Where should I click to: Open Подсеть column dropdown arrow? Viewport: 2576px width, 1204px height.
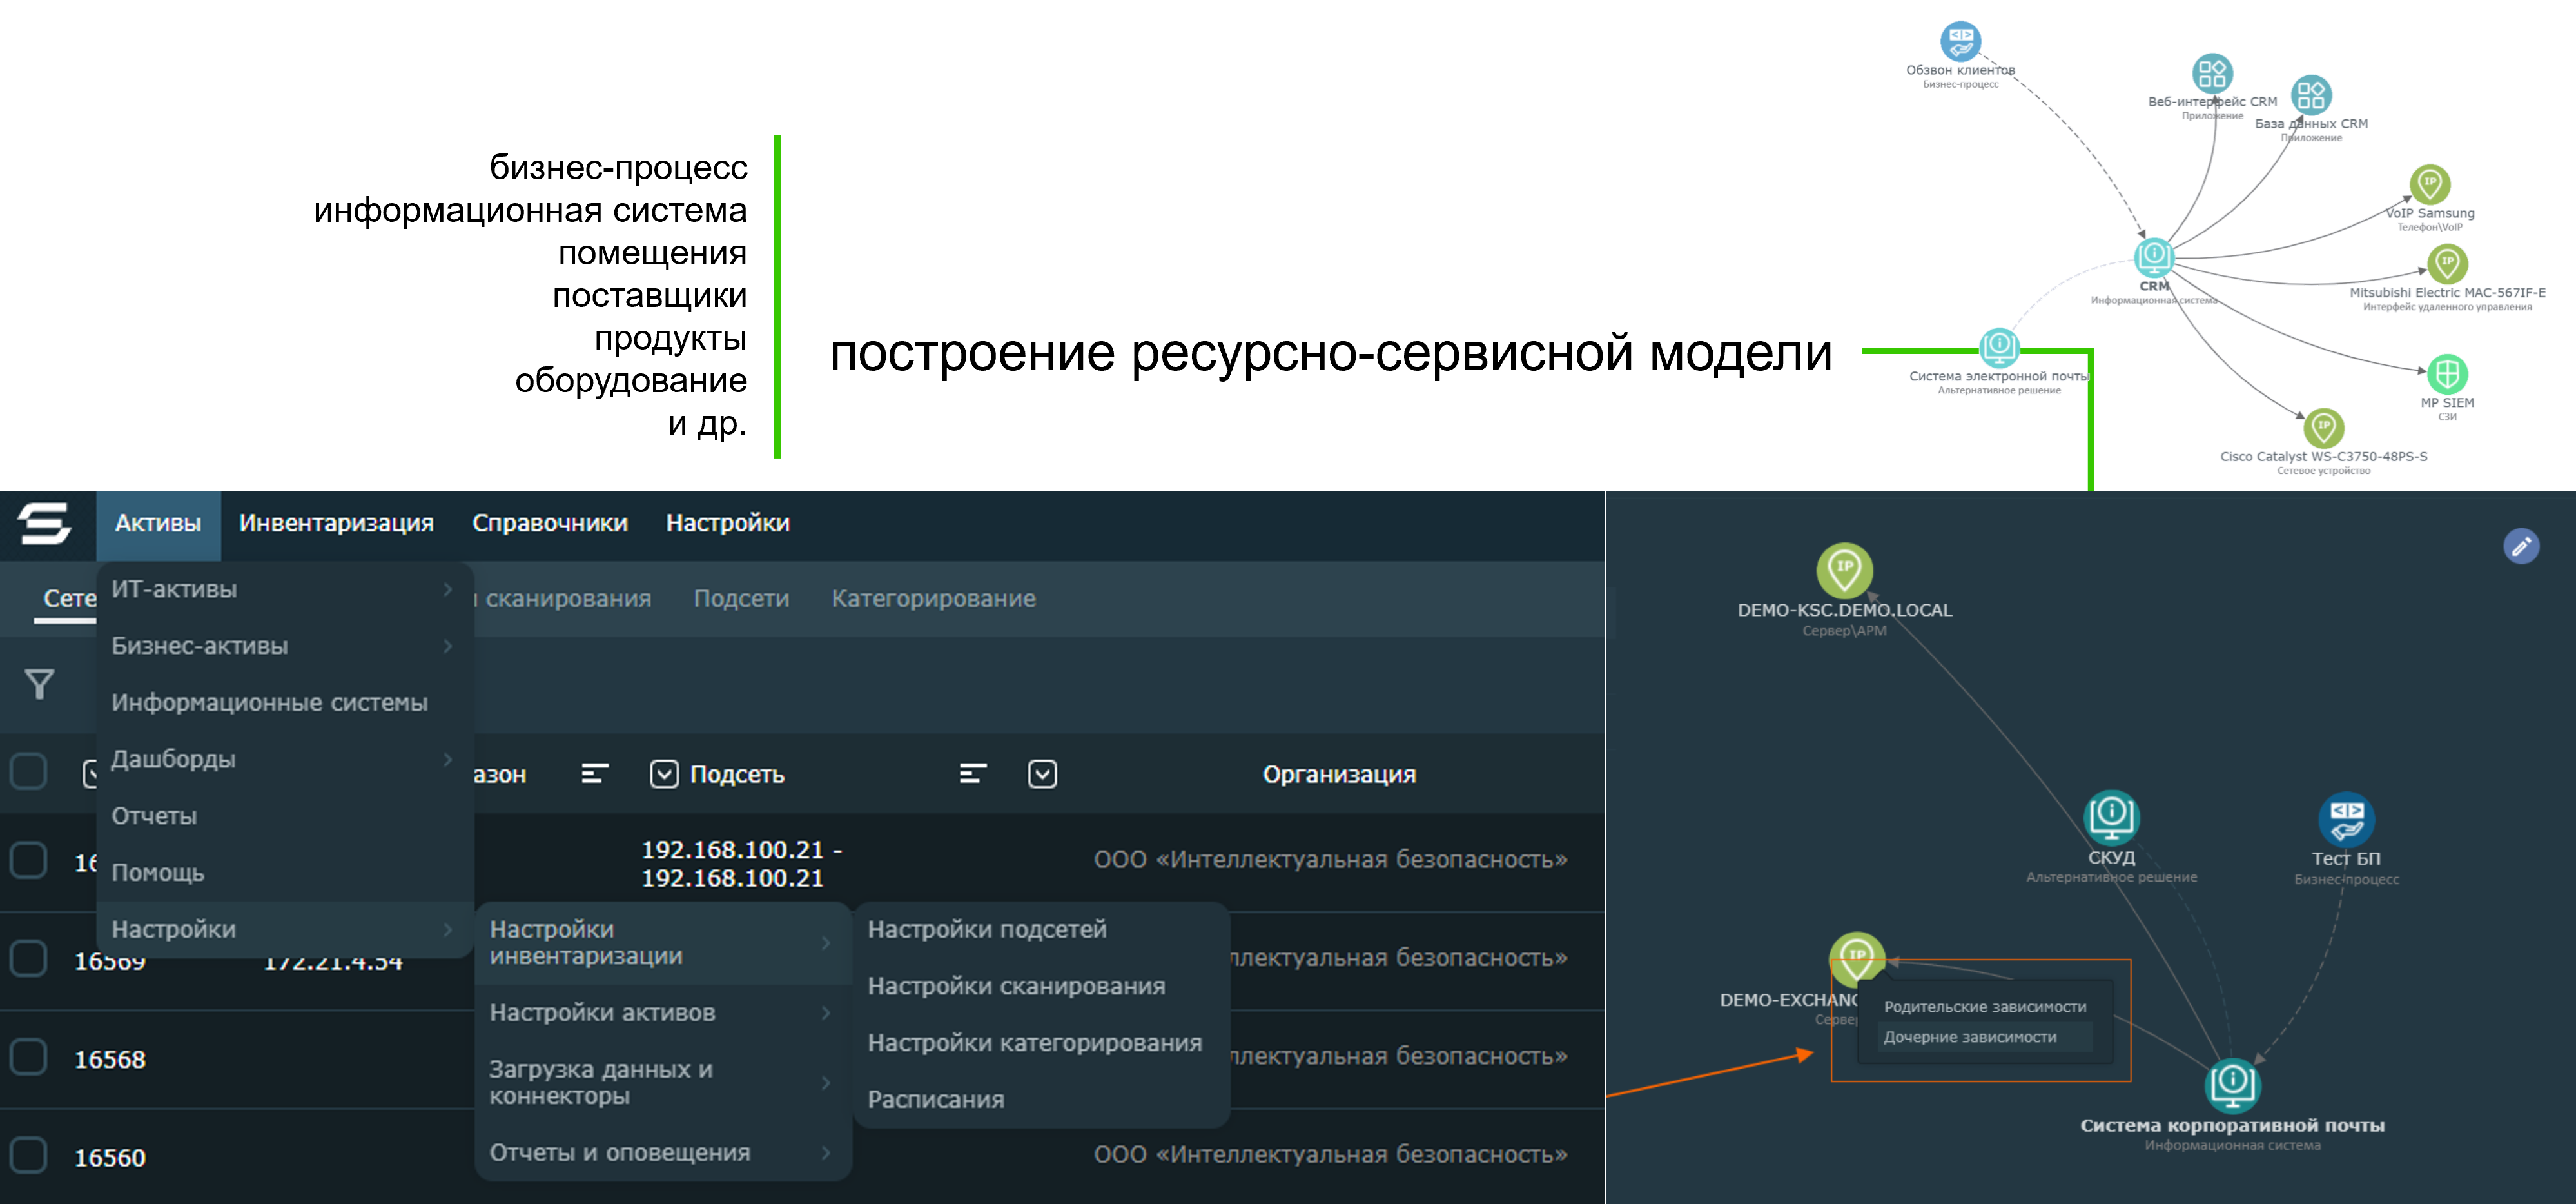664,774
